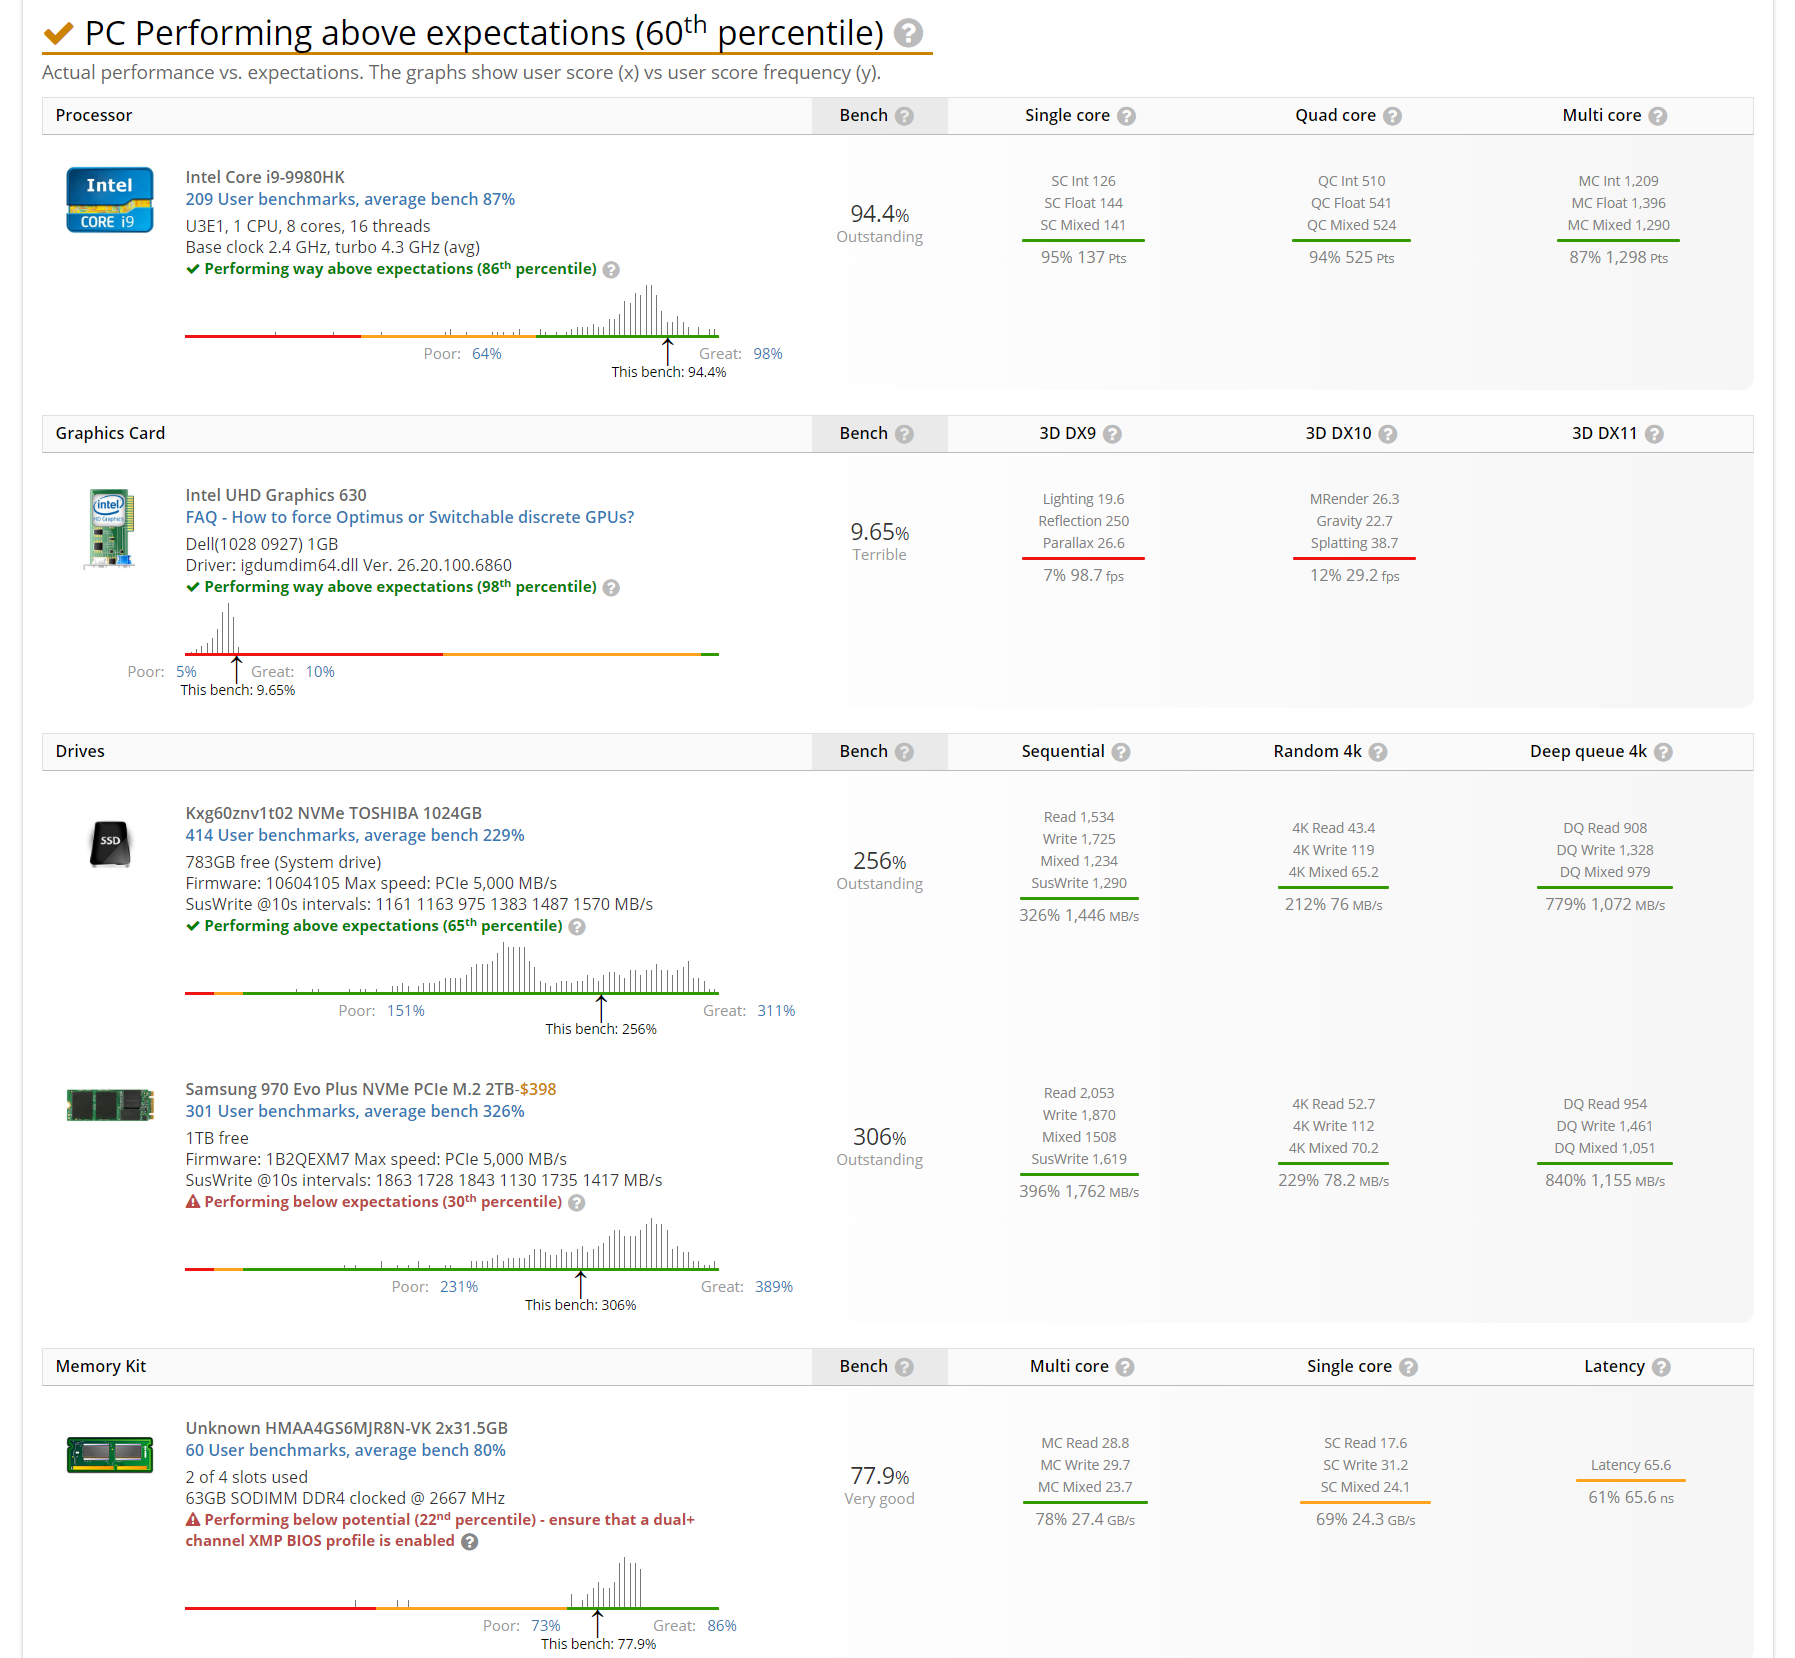Click Toshiba drive bench score 256%

click(880, 861)
